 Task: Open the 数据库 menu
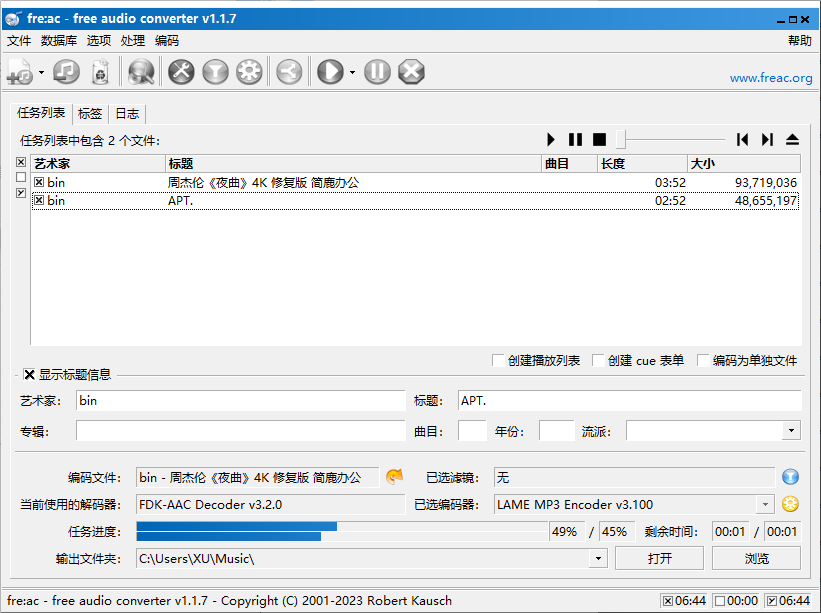coord(59,41)
